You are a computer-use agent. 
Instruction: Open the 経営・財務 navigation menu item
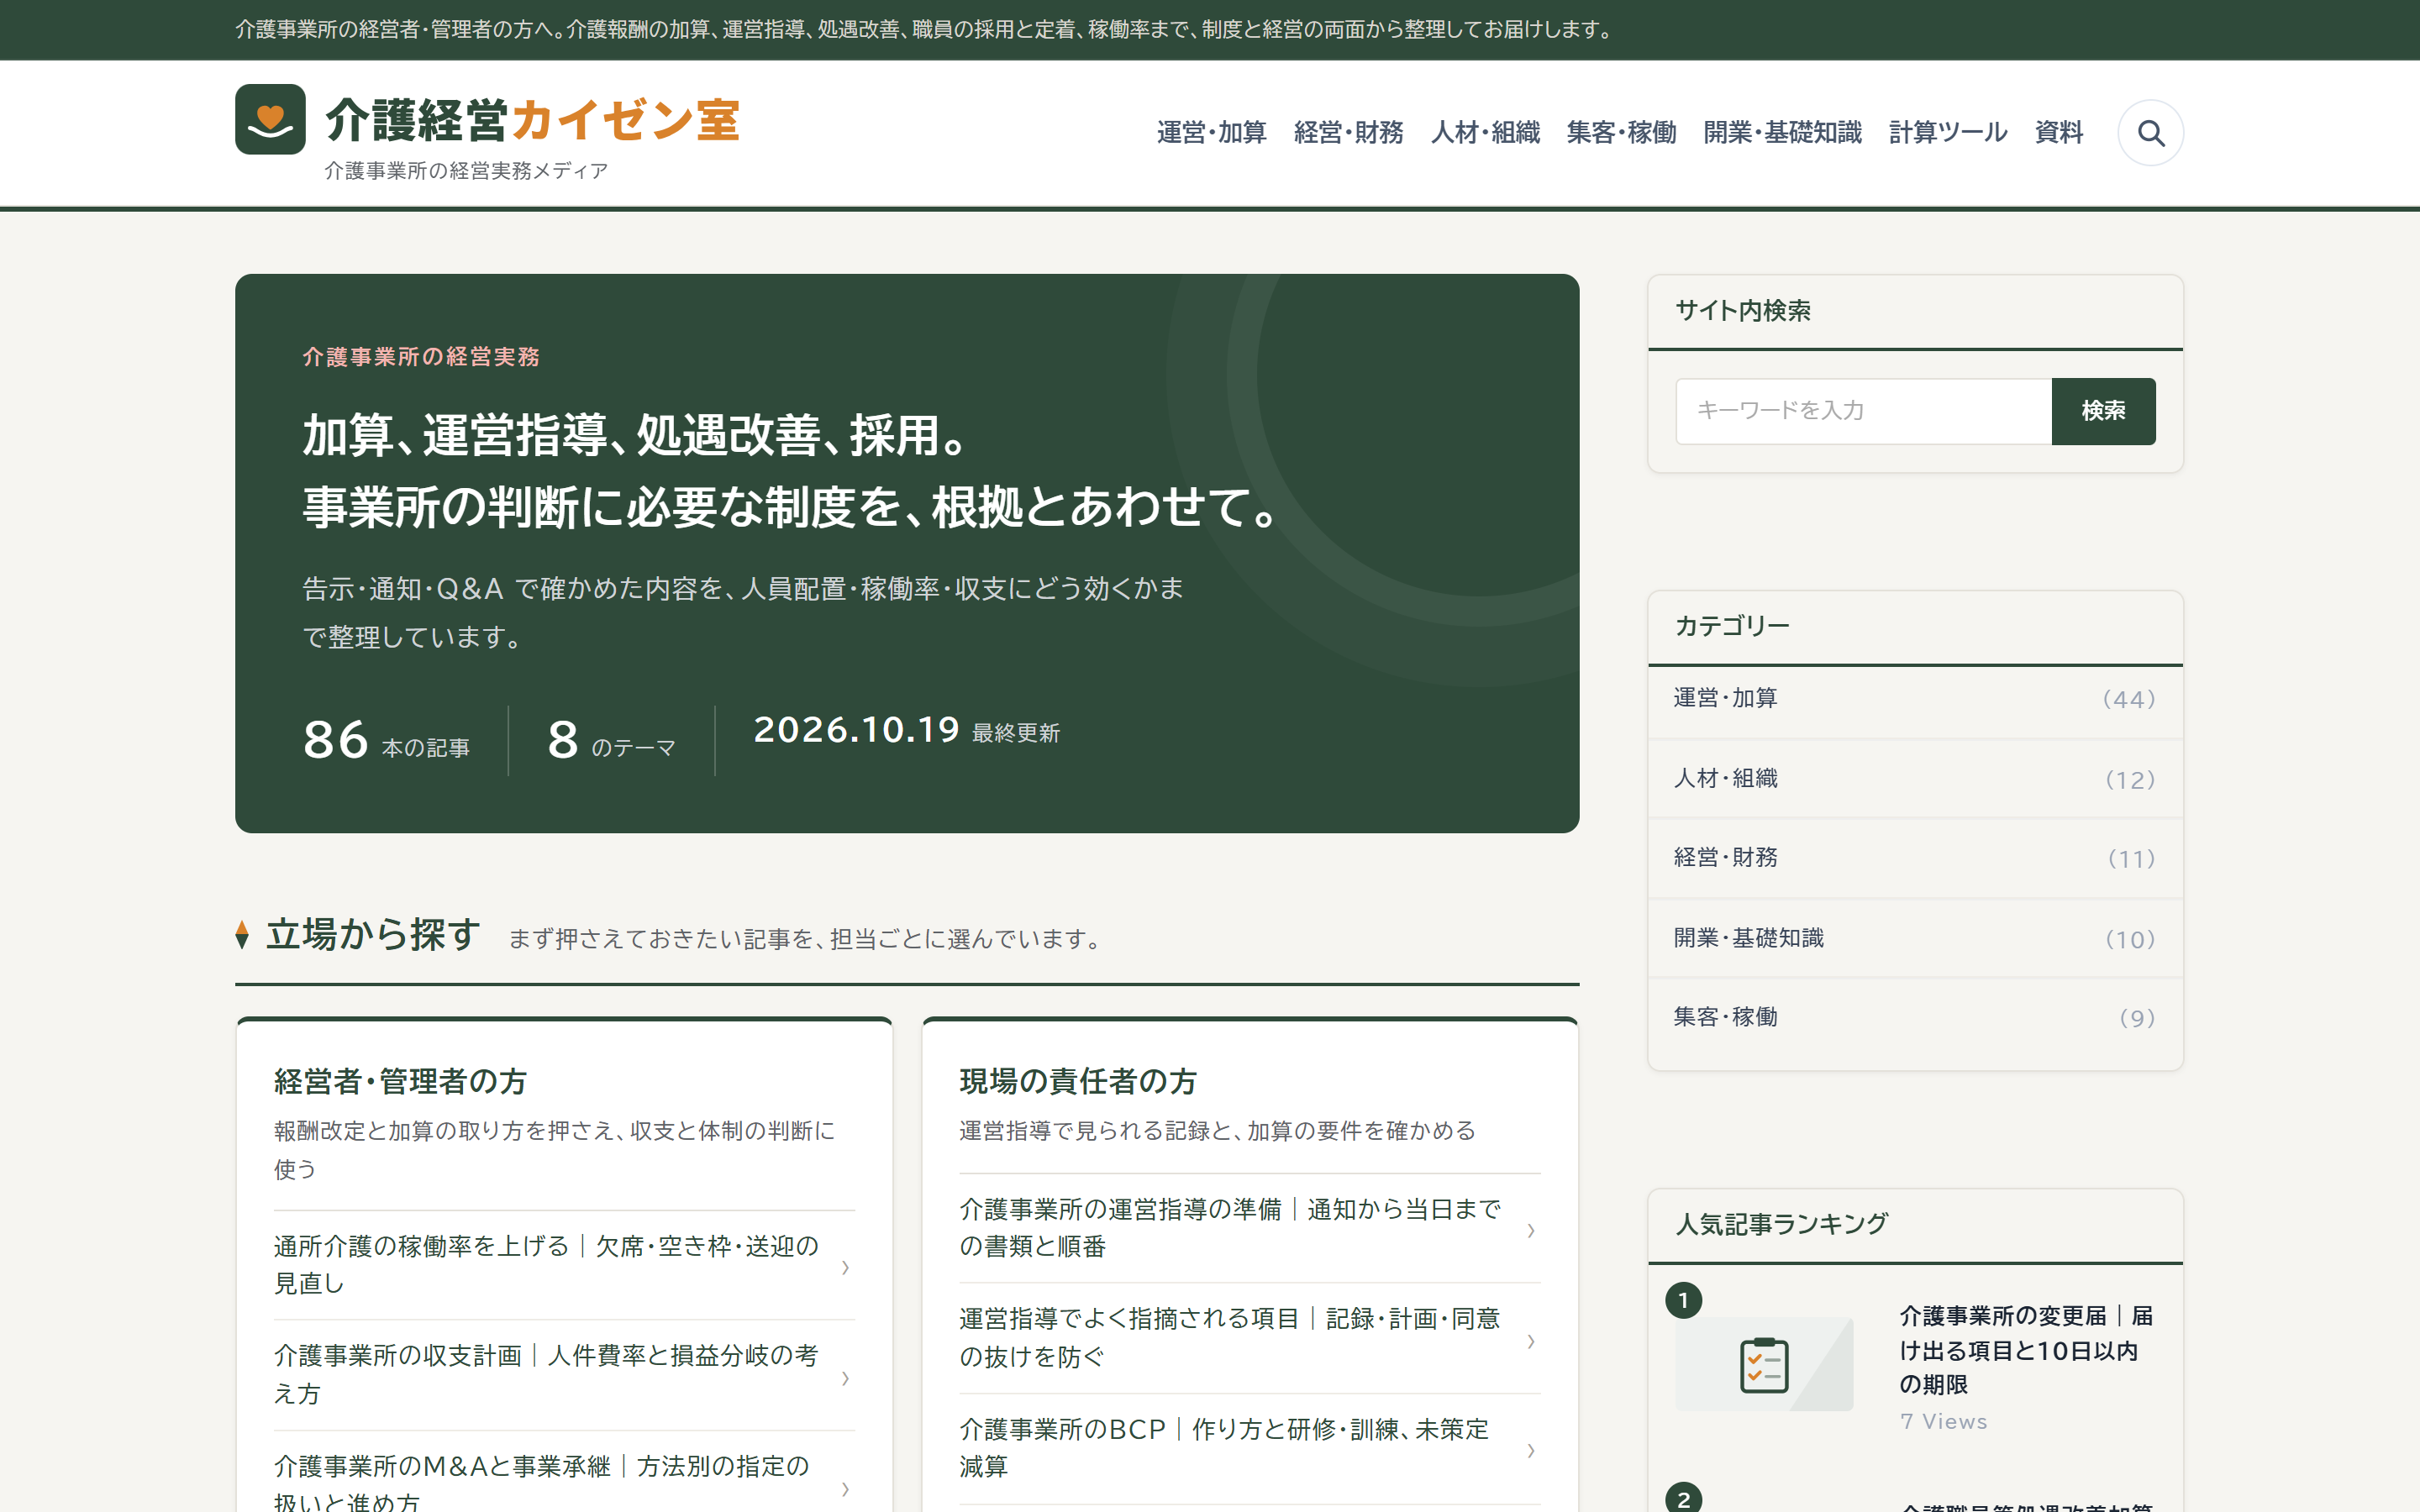tap(1348, 132)
